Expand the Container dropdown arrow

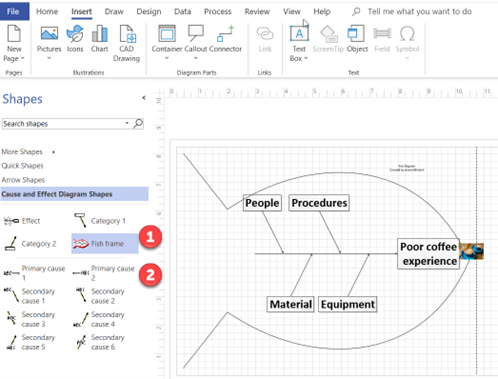tap(167, 58)
